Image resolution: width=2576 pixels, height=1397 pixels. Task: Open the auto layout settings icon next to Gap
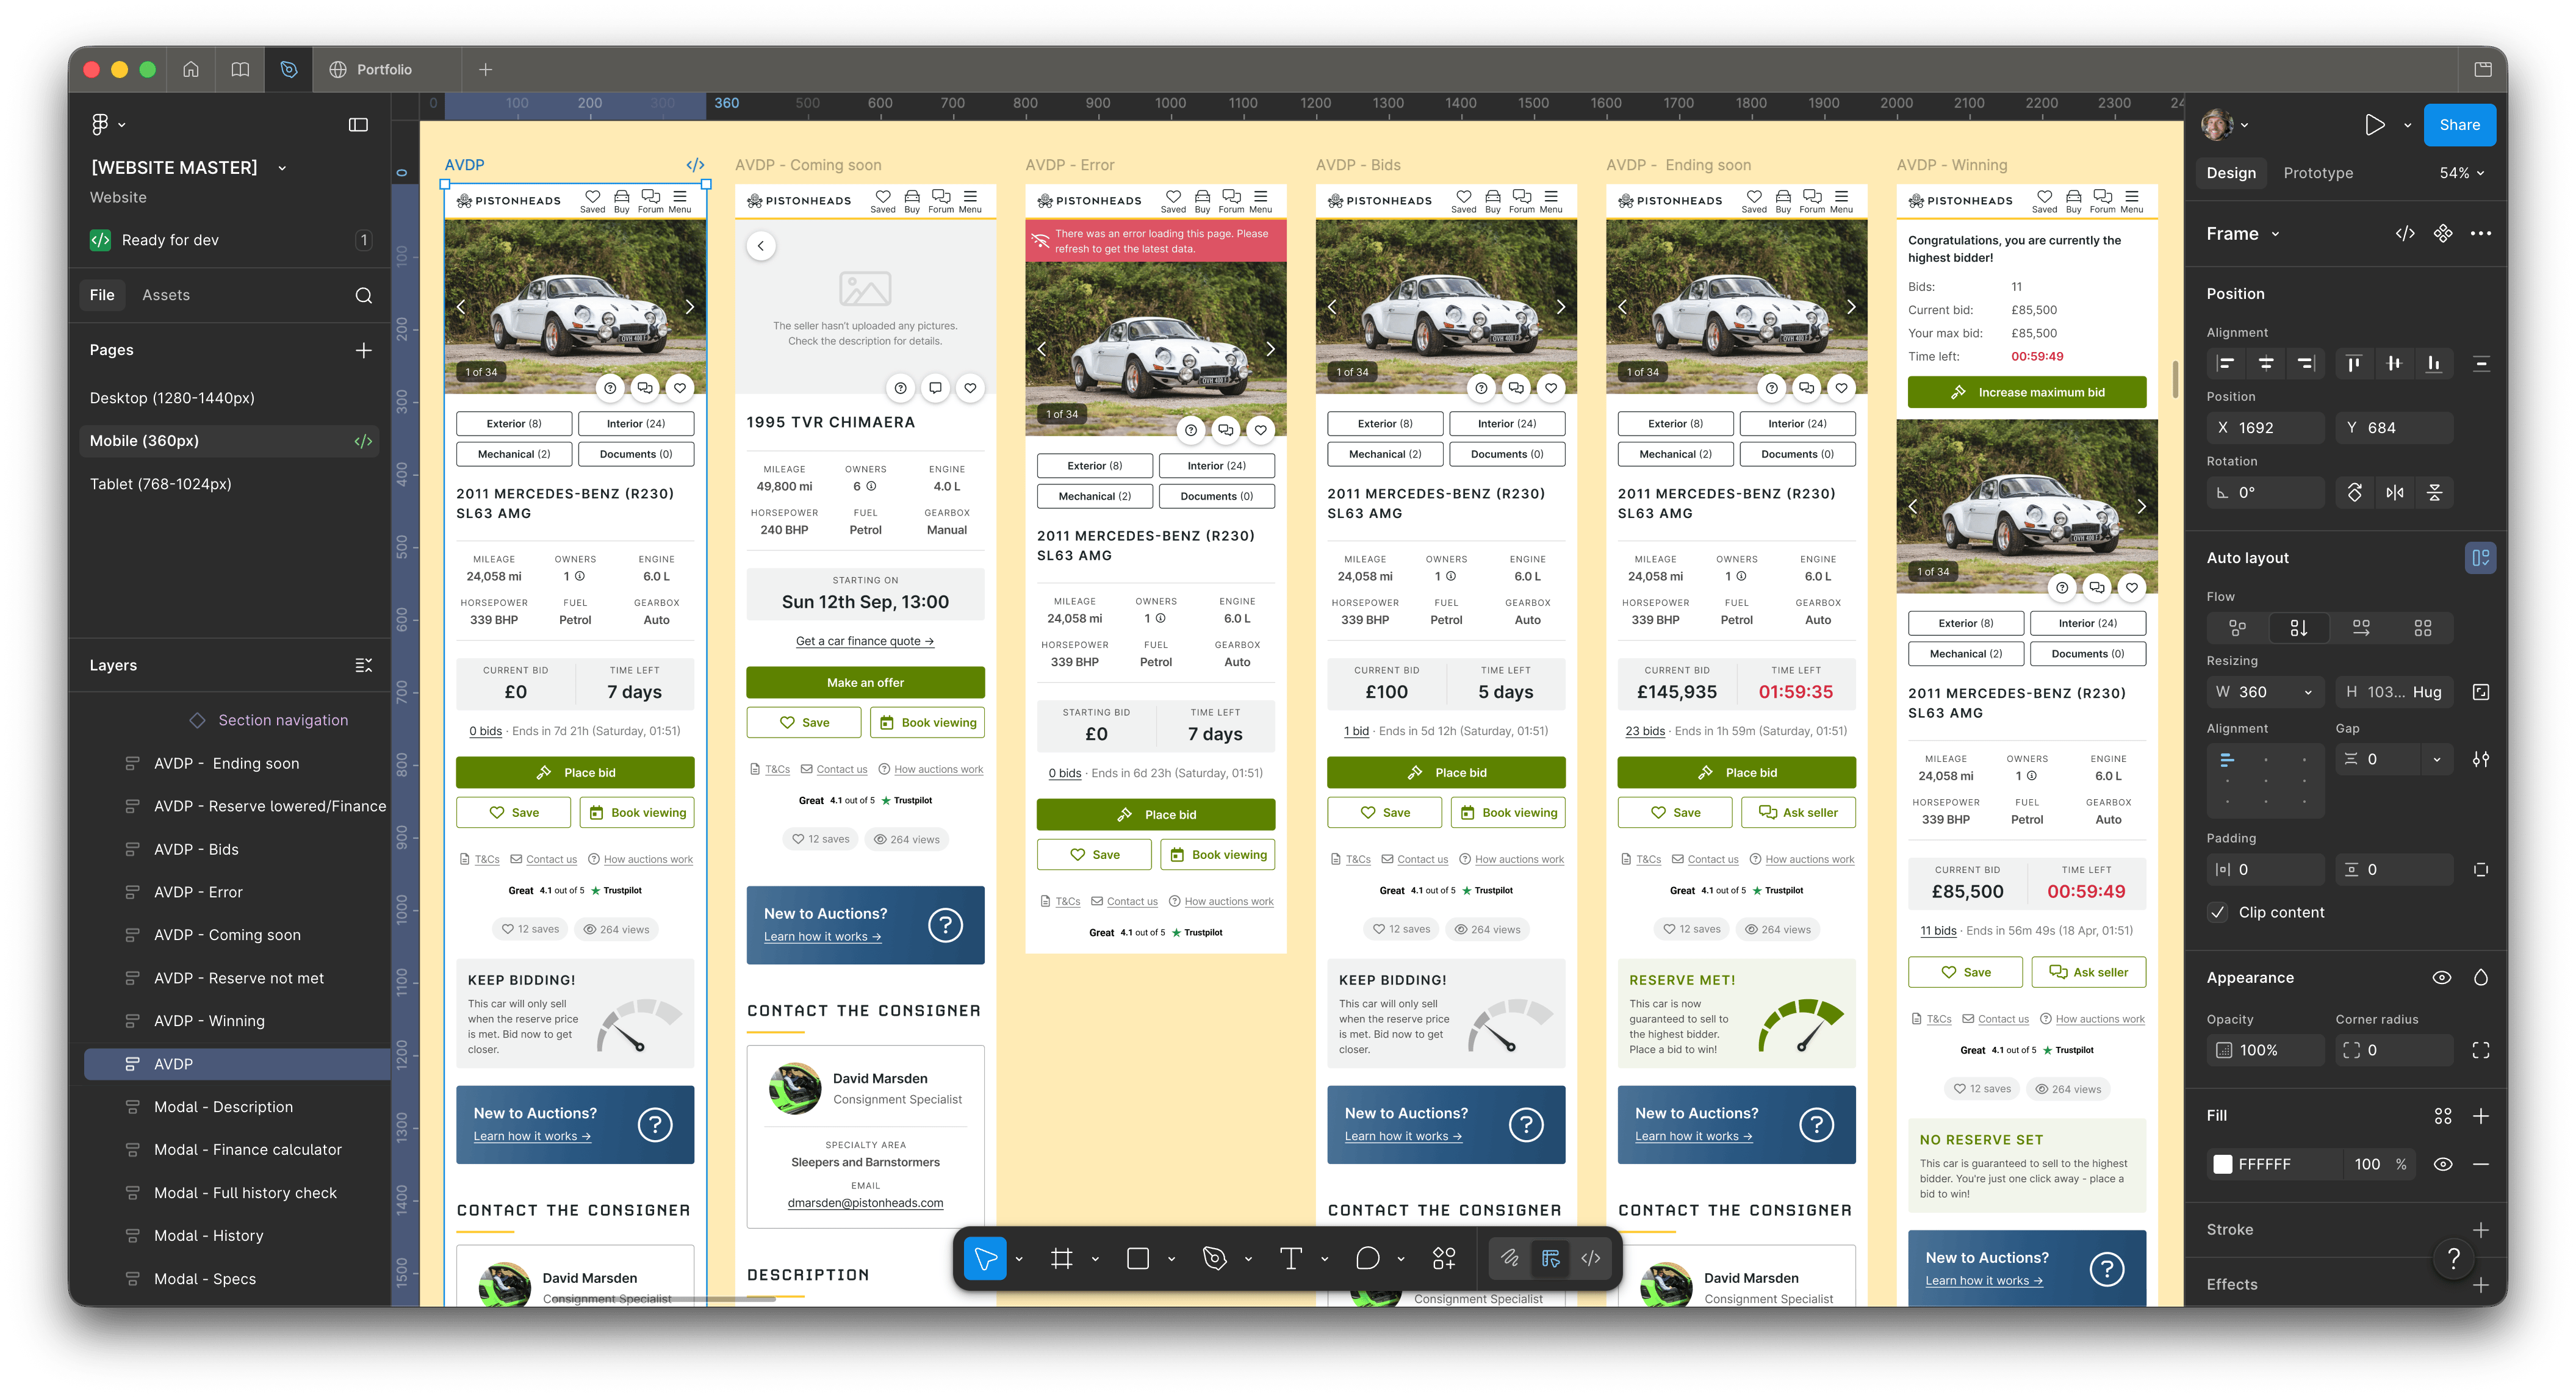(2481, 759)
